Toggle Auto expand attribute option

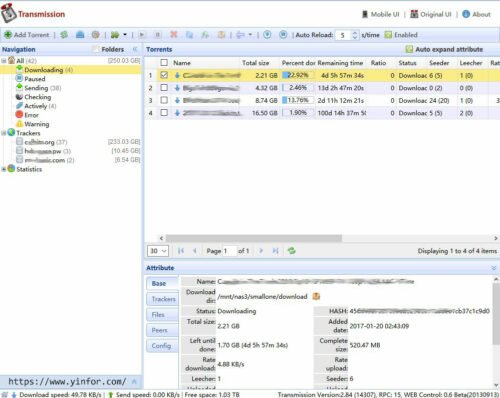444,49
